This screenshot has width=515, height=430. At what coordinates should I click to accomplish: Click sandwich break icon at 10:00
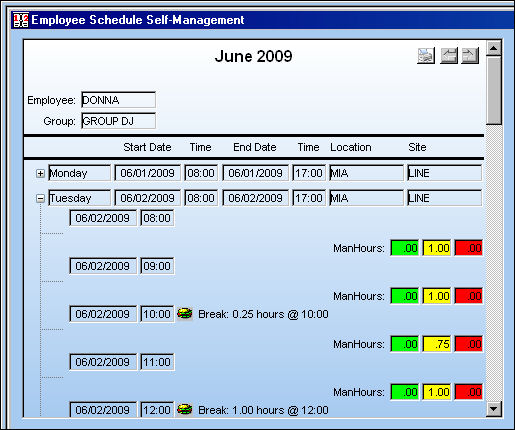[184, 314]
